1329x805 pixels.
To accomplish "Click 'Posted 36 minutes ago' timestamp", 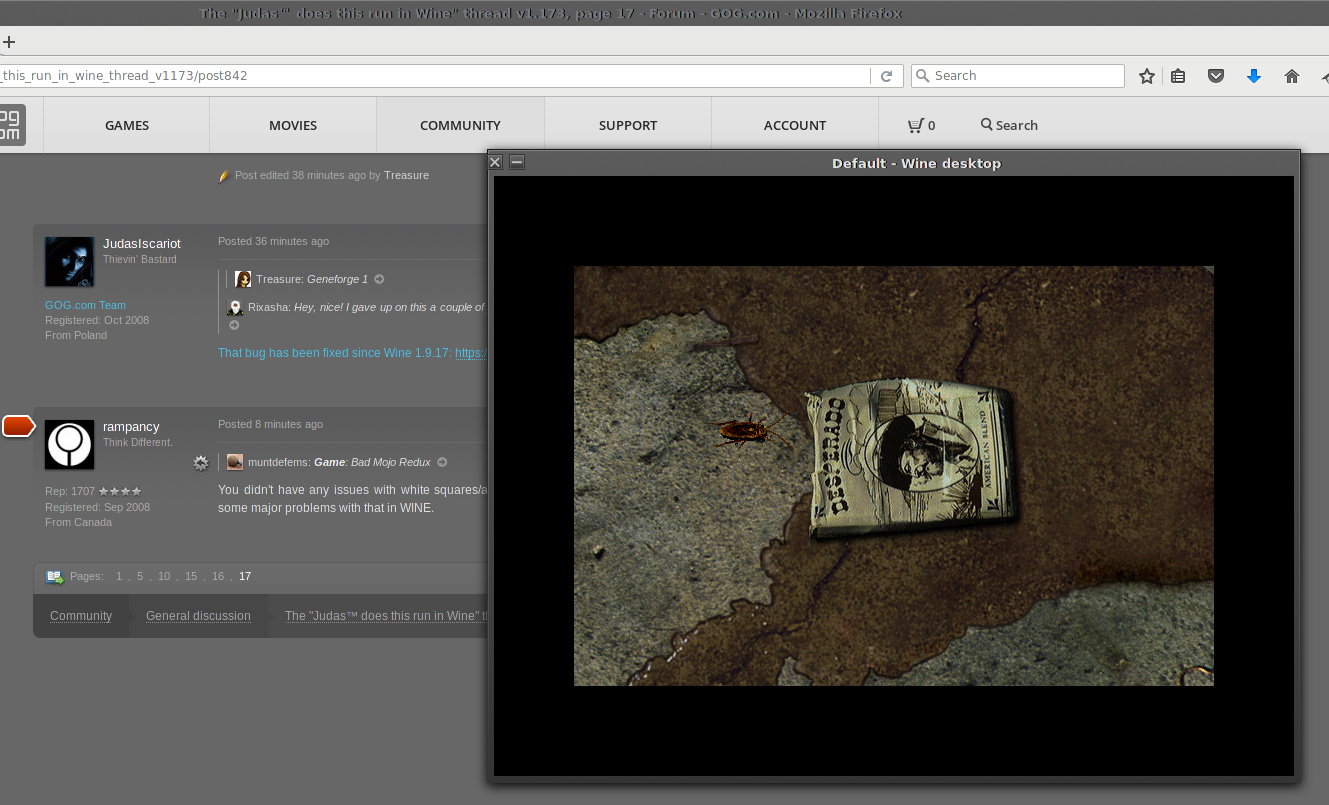I will click(x=273, y=241).
